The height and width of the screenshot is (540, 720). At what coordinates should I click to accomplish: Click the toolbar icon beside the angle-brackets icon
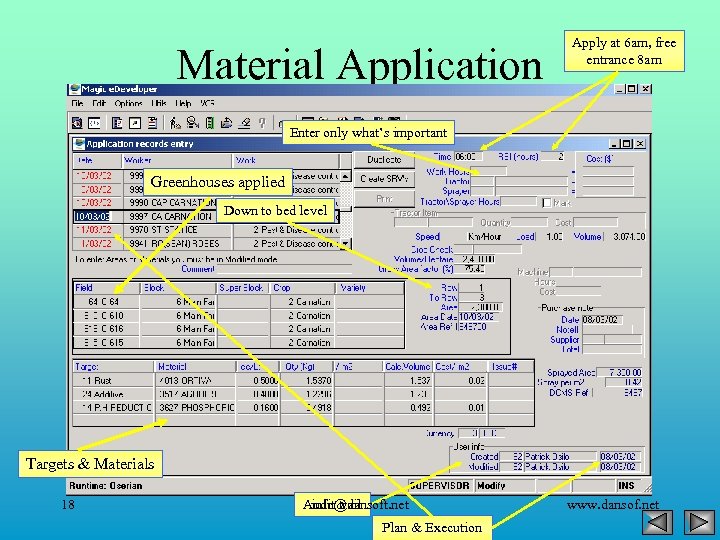click(117, 123)
